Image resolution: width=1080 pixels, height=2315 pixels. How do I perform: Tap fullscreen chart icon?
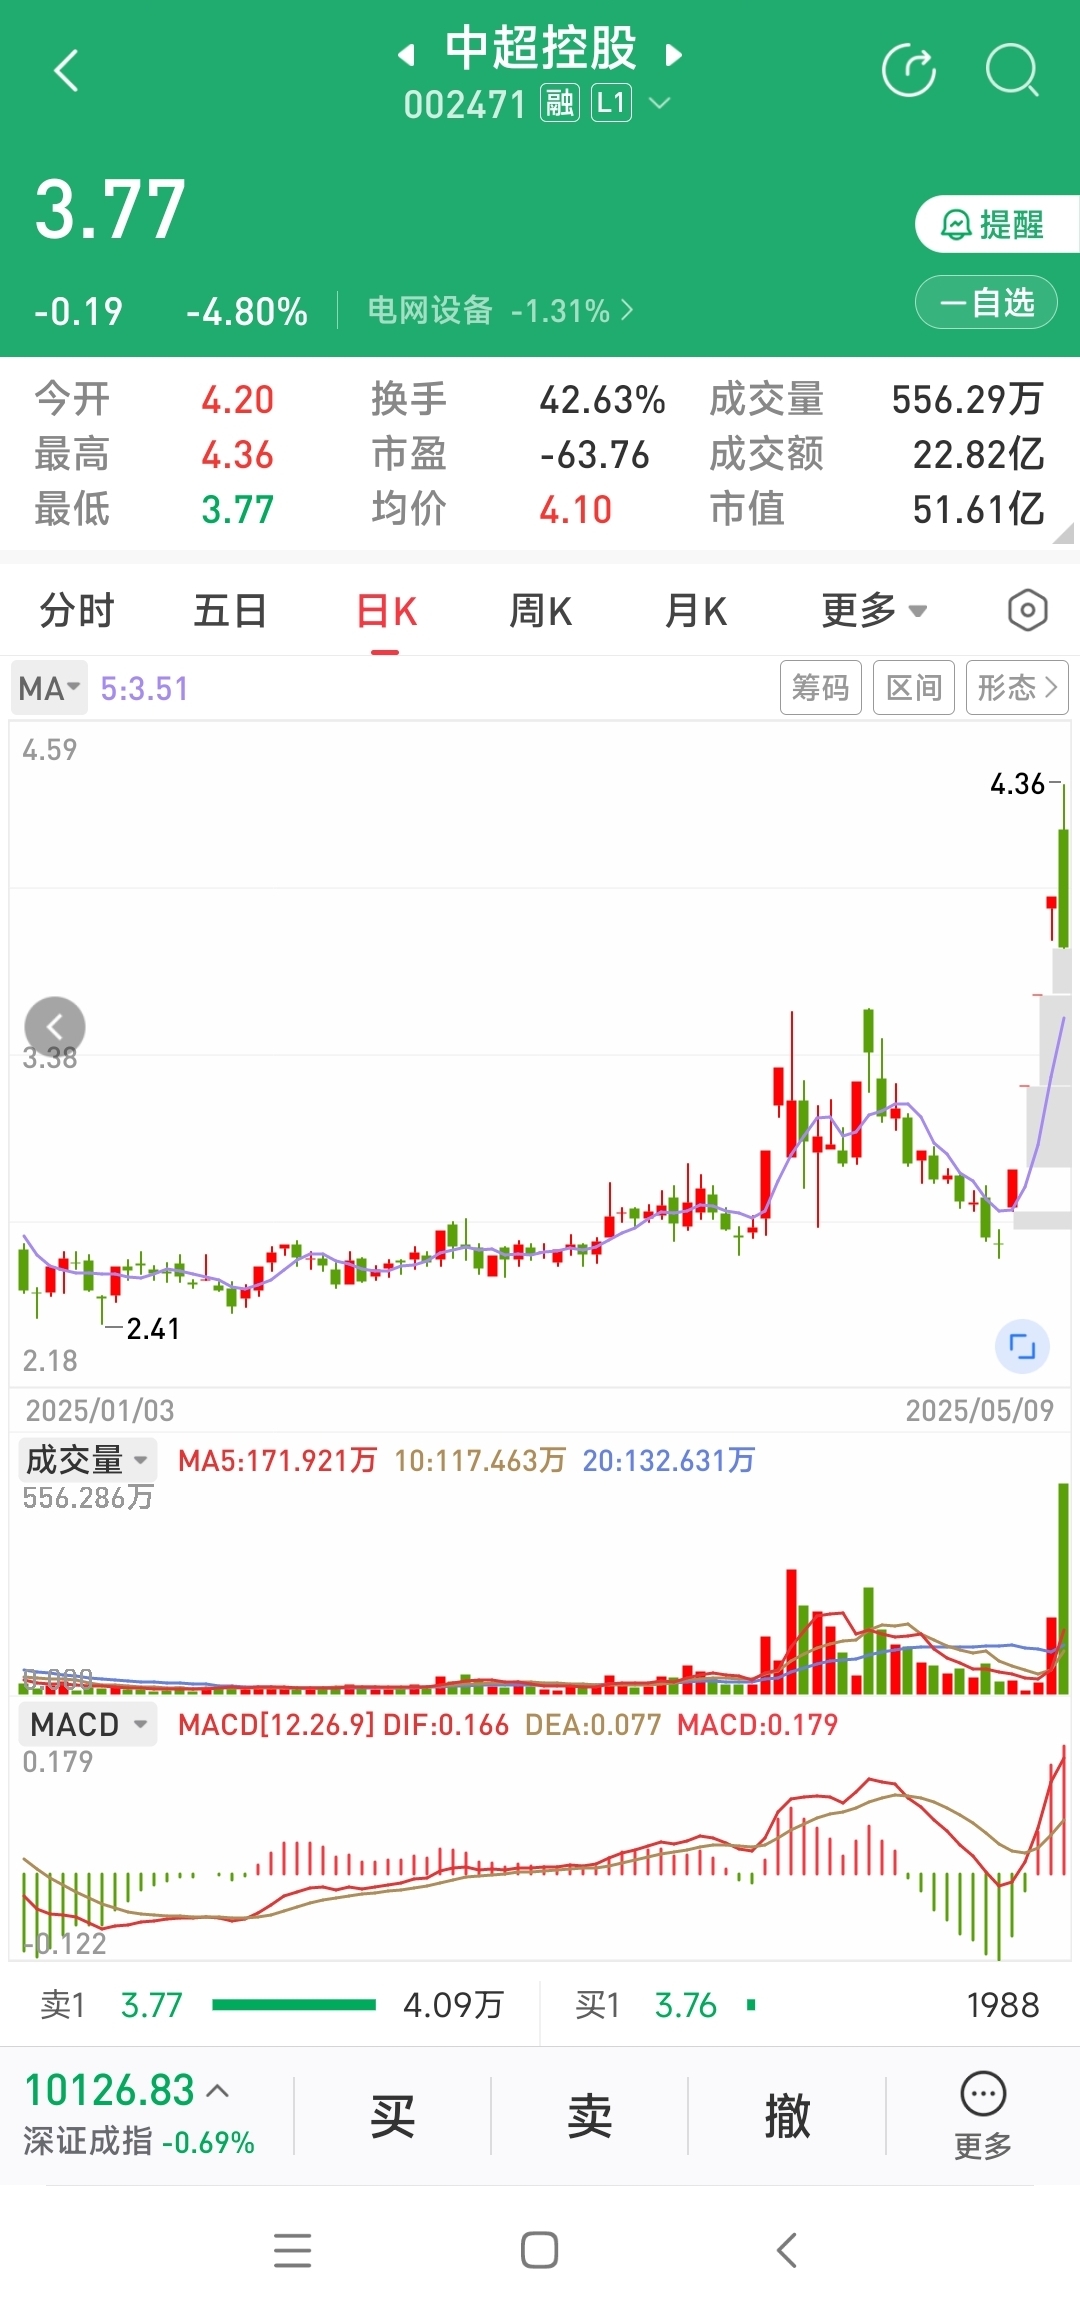click(x=1022, y=1346)
